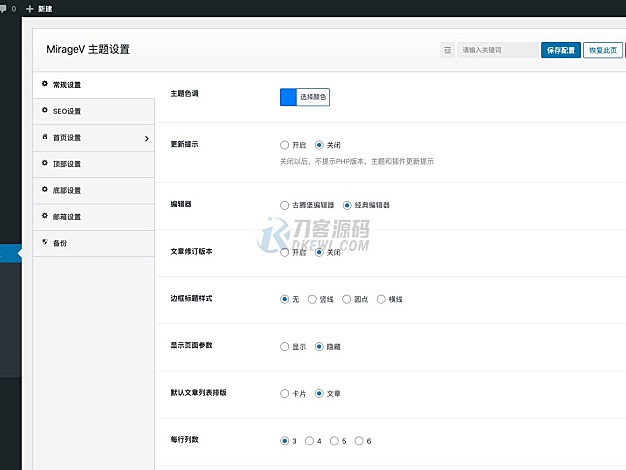
Task: Click the blue theme color swatch
Action: coord(288,97)
